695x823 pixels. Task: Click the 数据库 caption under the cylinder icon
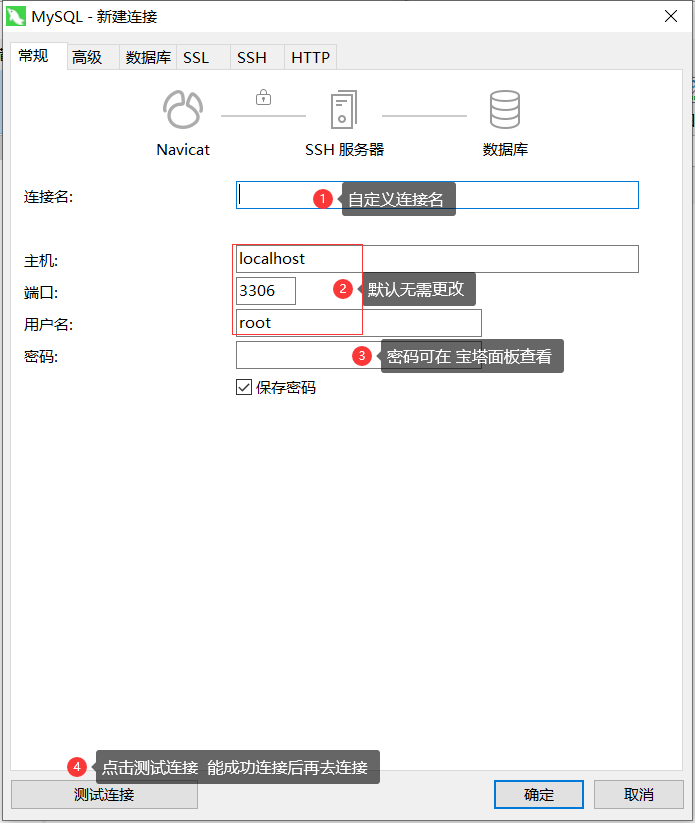505,150
